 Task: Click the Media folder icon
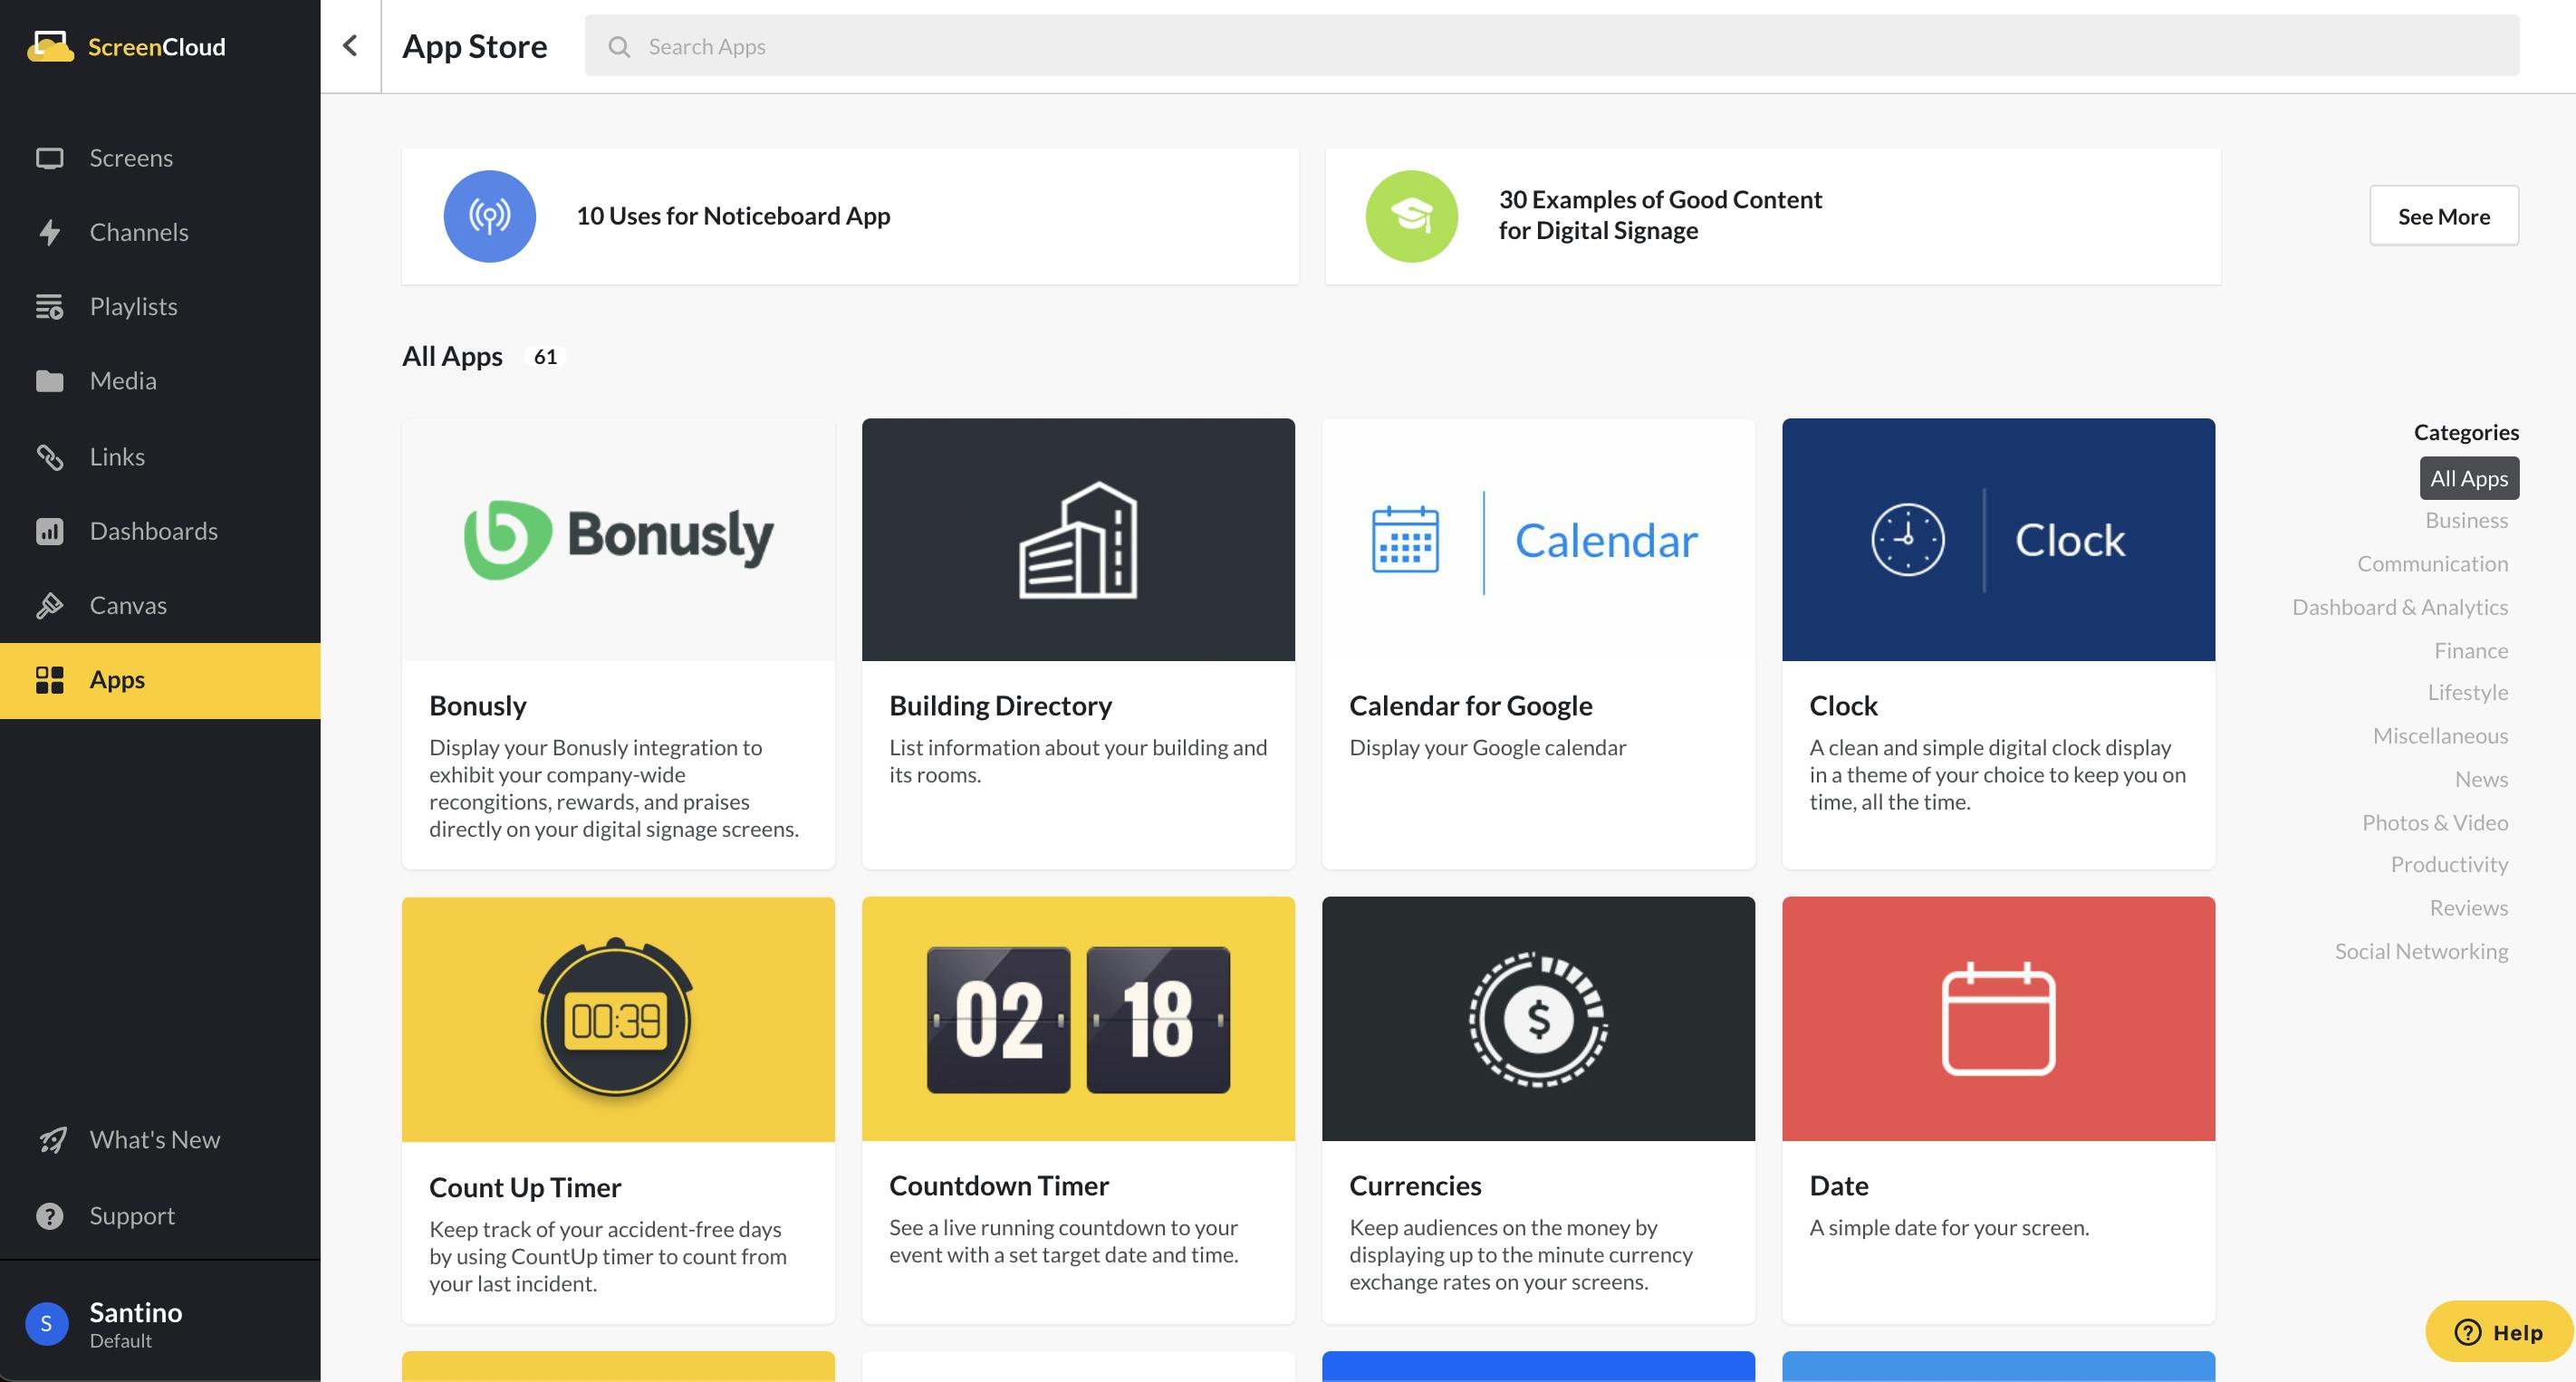(x=49, y=381)
